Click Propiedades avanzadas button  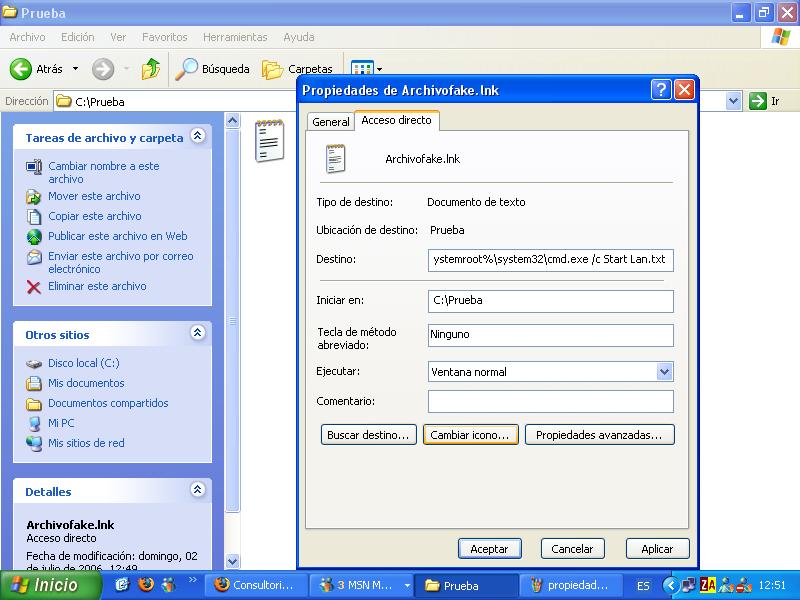(x=599, y=435)
